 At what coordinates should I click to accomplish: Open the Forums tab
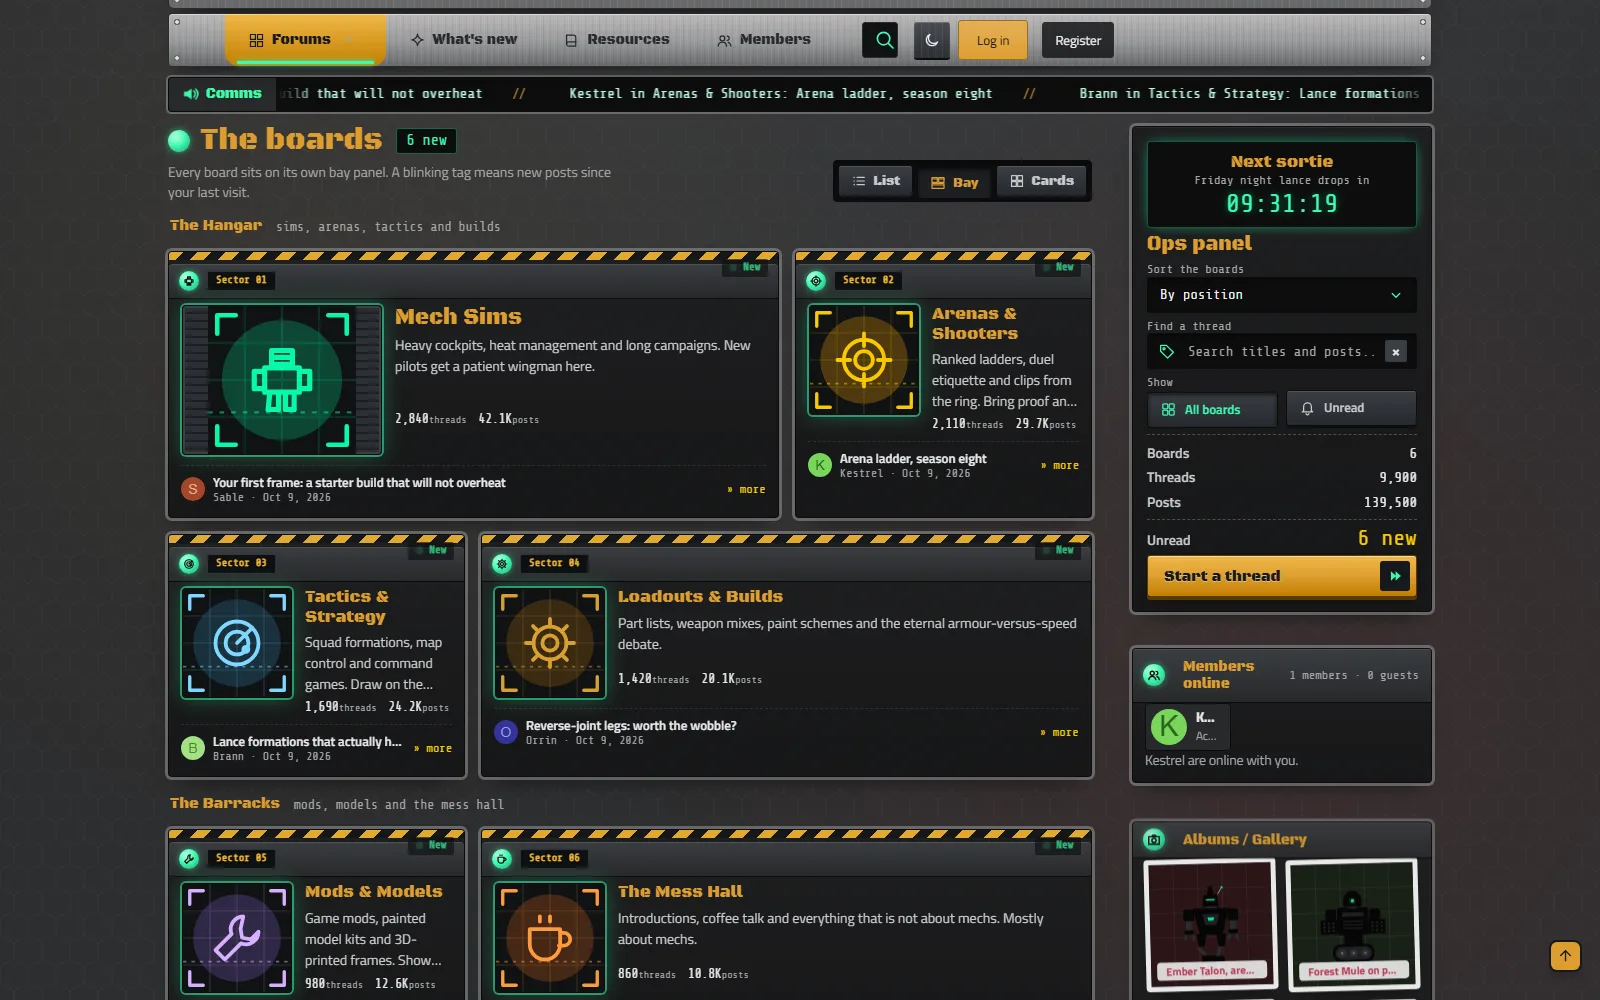(305, 40)
